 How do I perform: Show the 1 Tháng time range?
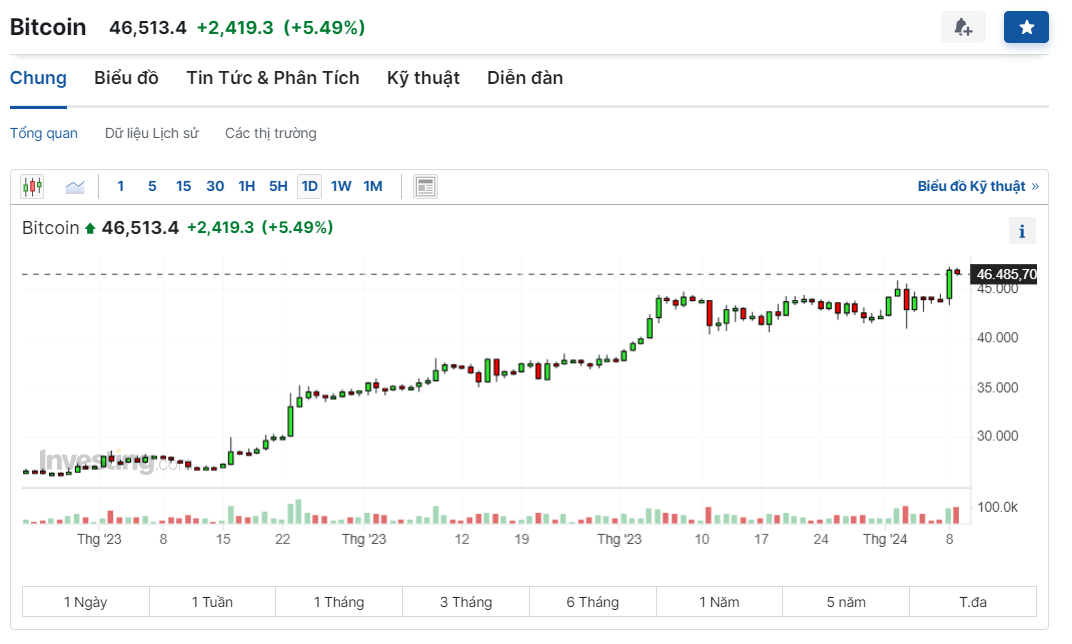339,602
